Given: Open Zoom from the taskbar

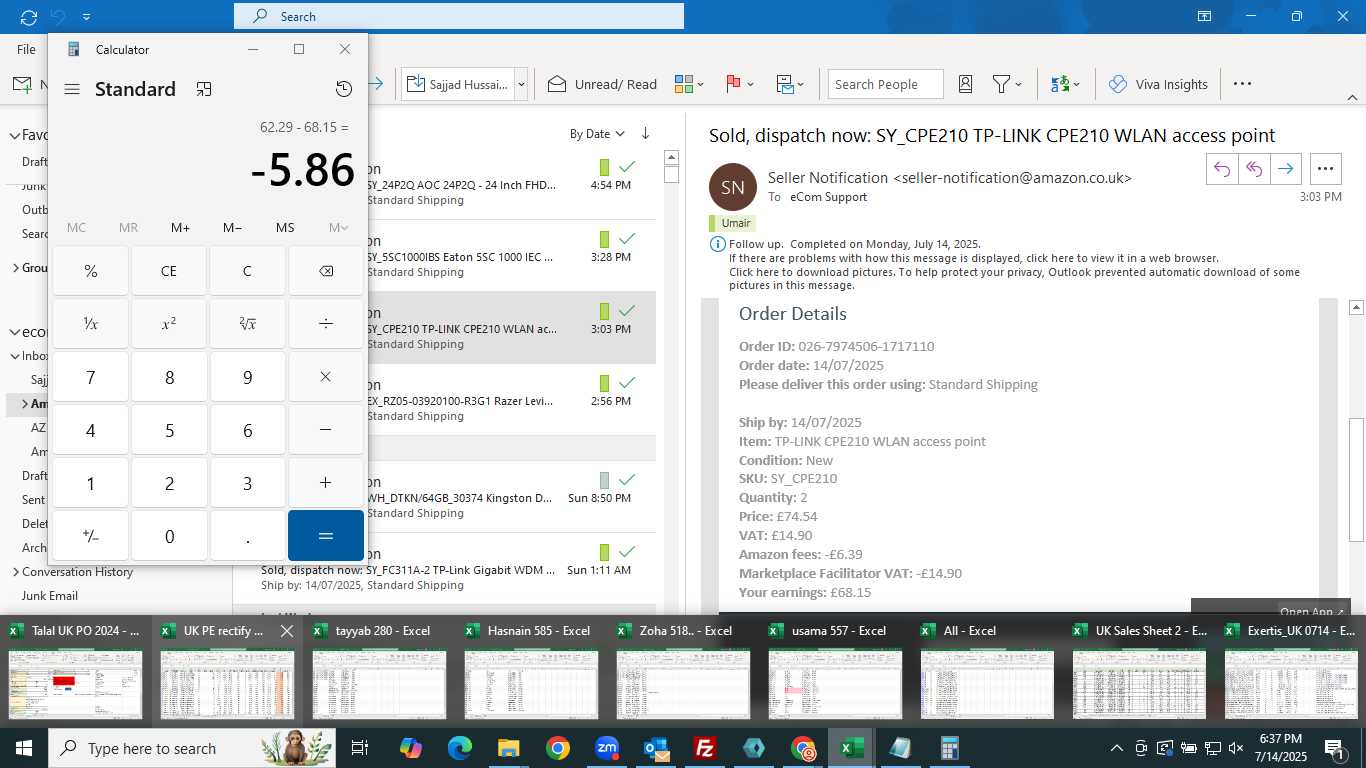Looking at the screenshot, I should pyautogui.click(x=606, y=748).
